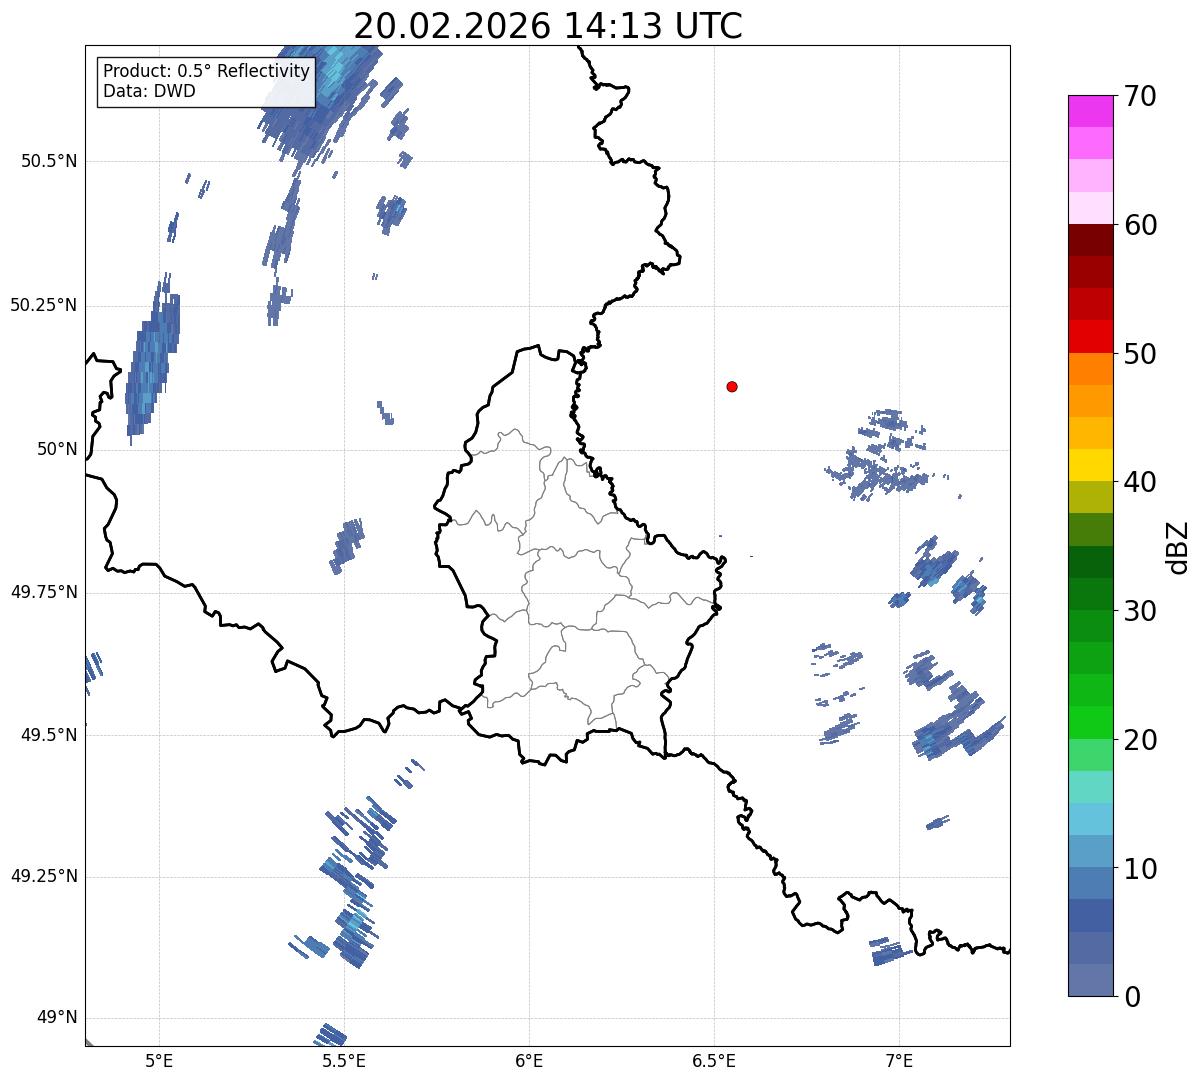Click the yellow colorbar segment at 40
This screenshot has height=1081, width=1202.
point(1091,466)
